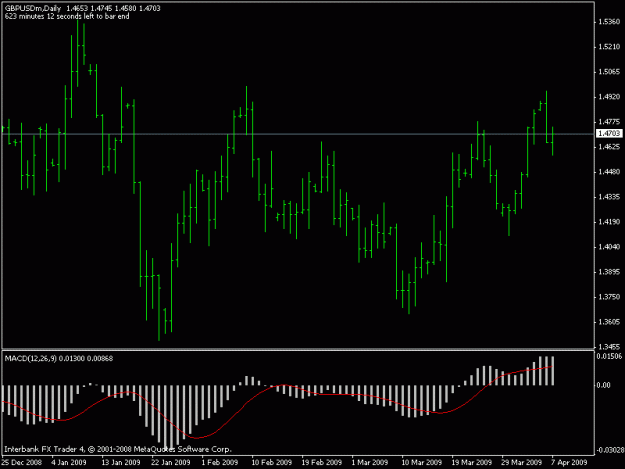The height and width of the screenshot is (469, 625).
Task: Click the current price label 1.4703
Action: (x=609, y=133)
